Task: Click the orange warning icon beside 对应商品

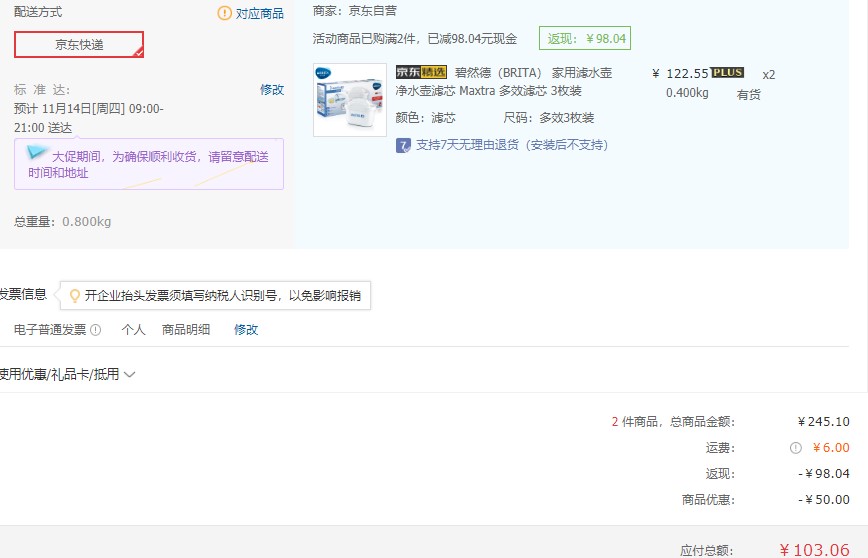Action: [224, 13]
